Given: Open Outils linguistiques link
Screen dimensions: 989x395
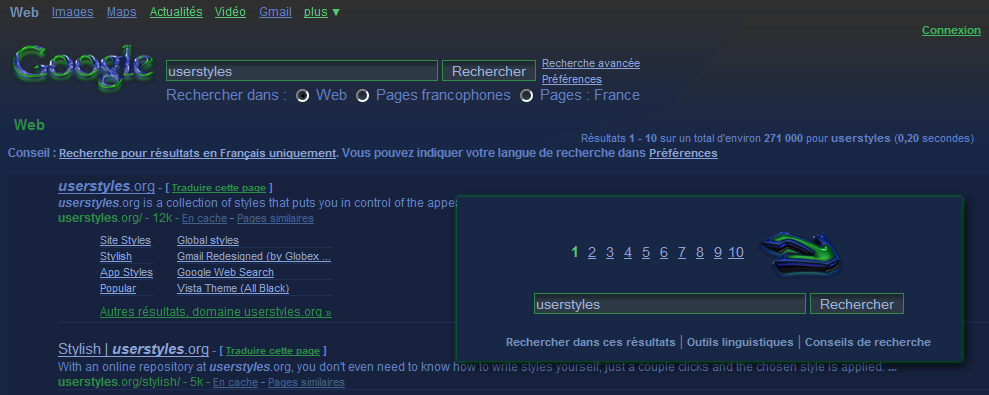Looking at the screenshot, I should [740, 342].
